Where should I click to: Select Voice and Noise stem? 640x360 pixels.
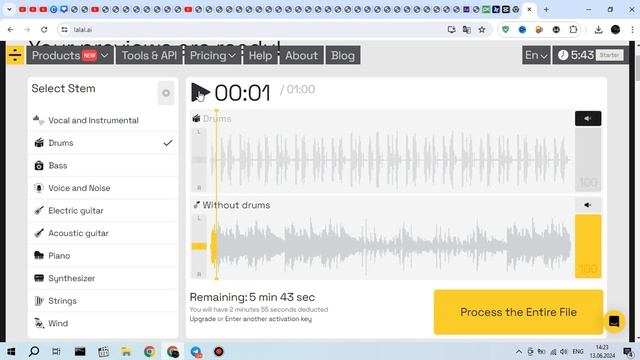point(103,188)
